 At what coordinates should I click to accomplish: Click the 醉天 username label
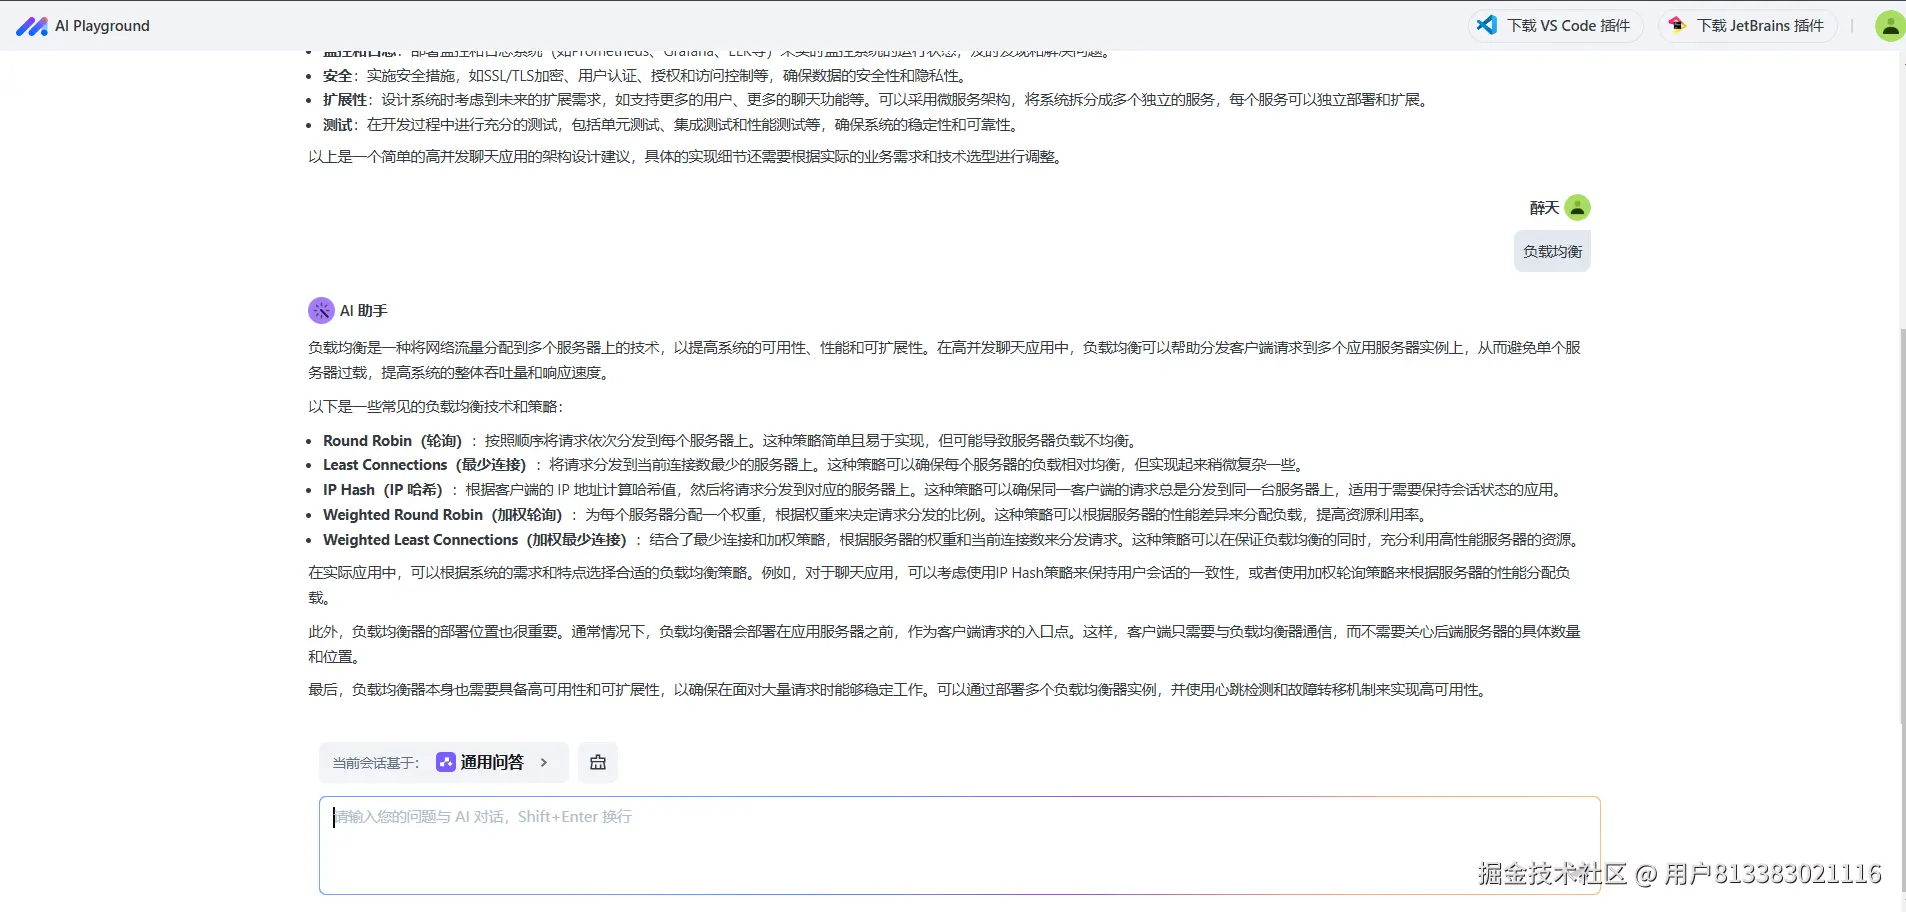coord(1543,207)
